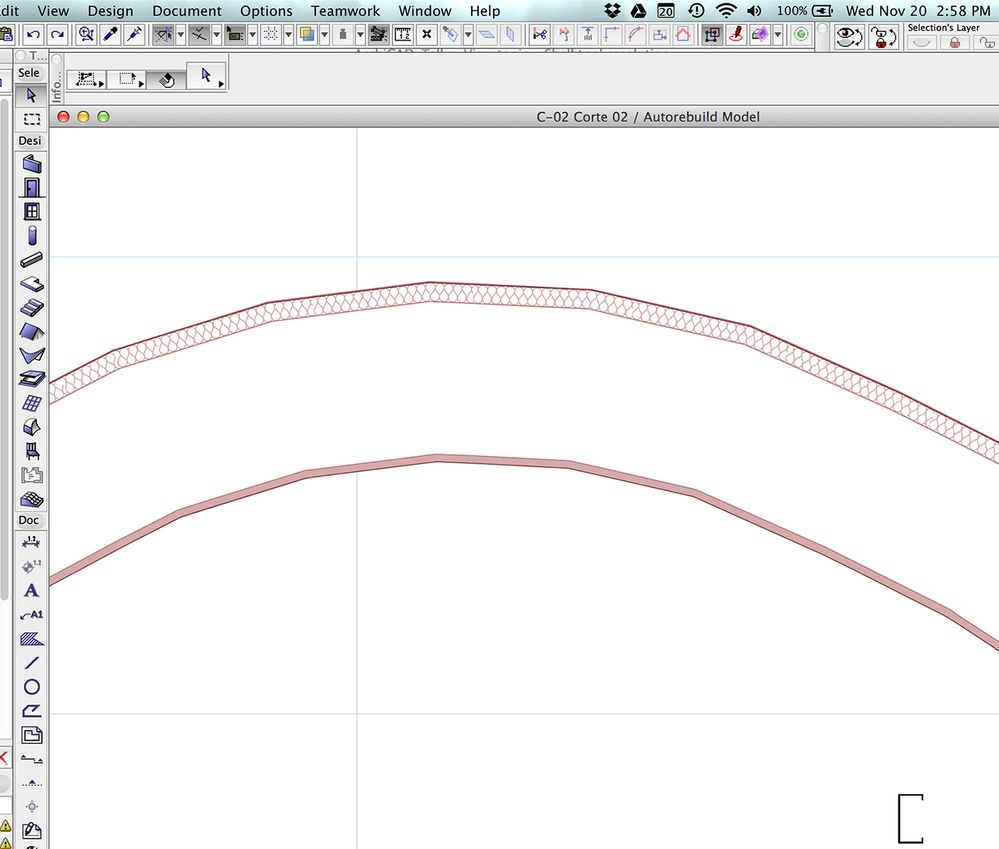Select the Zone tool
This screenshot has width=999, height=849.
click(x=32, y=475)
